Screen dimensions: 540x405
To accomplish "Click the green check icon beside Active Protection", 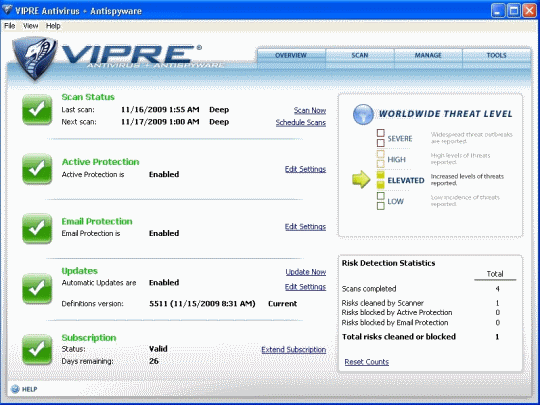I will pos(37,169).
